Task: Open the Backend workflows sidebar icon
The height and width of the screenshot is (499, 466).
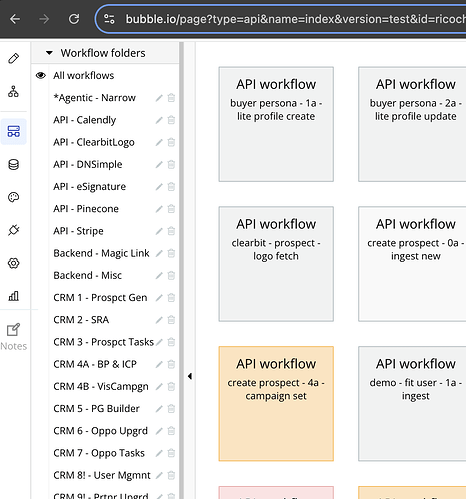Action: [x=14, y=131]
